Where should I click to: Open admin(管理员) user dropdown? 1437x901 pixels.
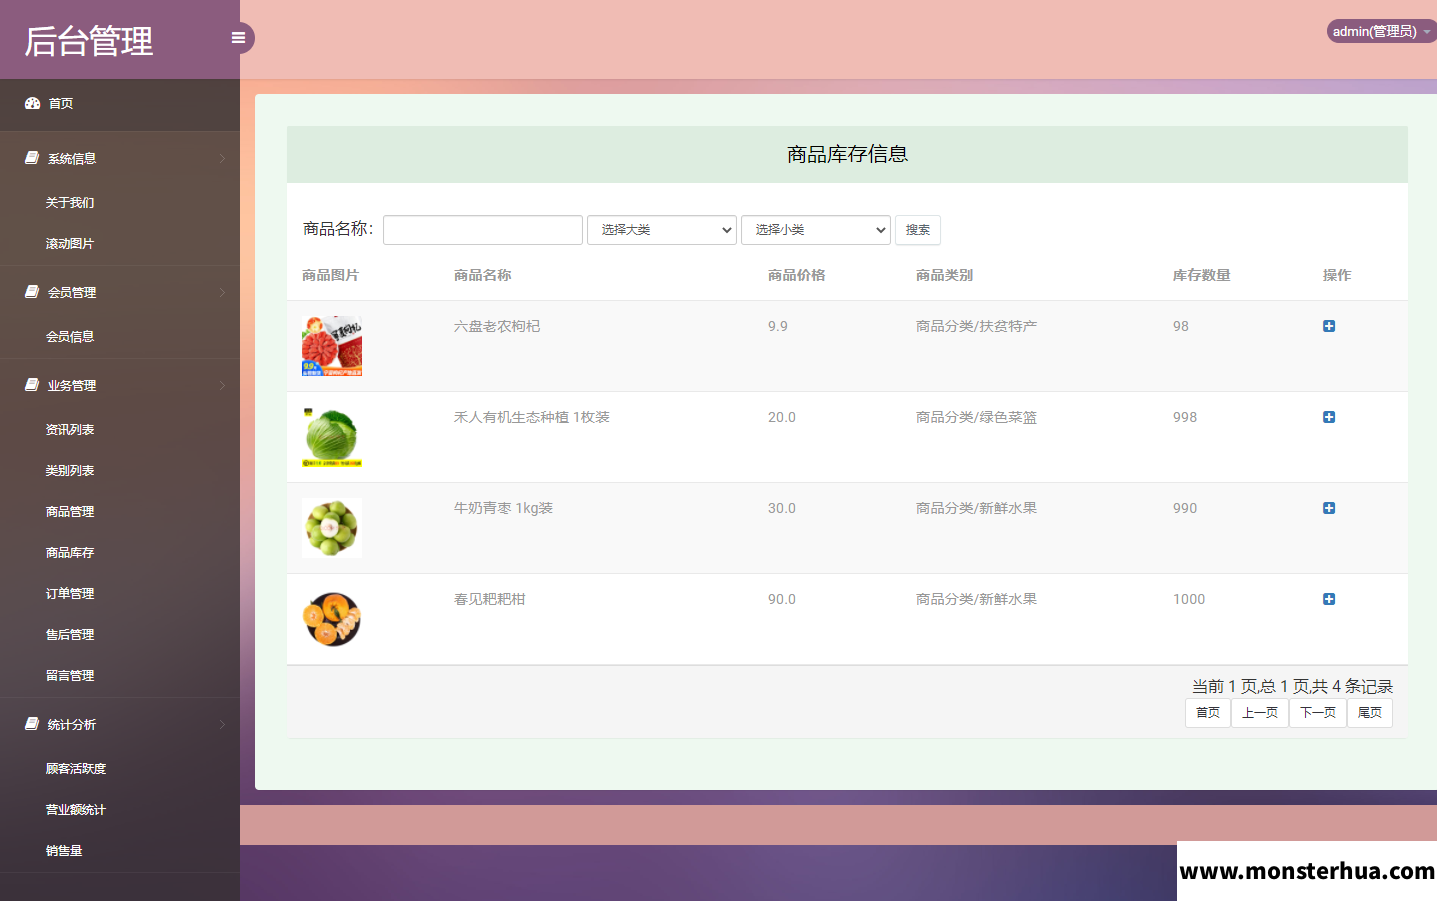(x=1382, y=31)
